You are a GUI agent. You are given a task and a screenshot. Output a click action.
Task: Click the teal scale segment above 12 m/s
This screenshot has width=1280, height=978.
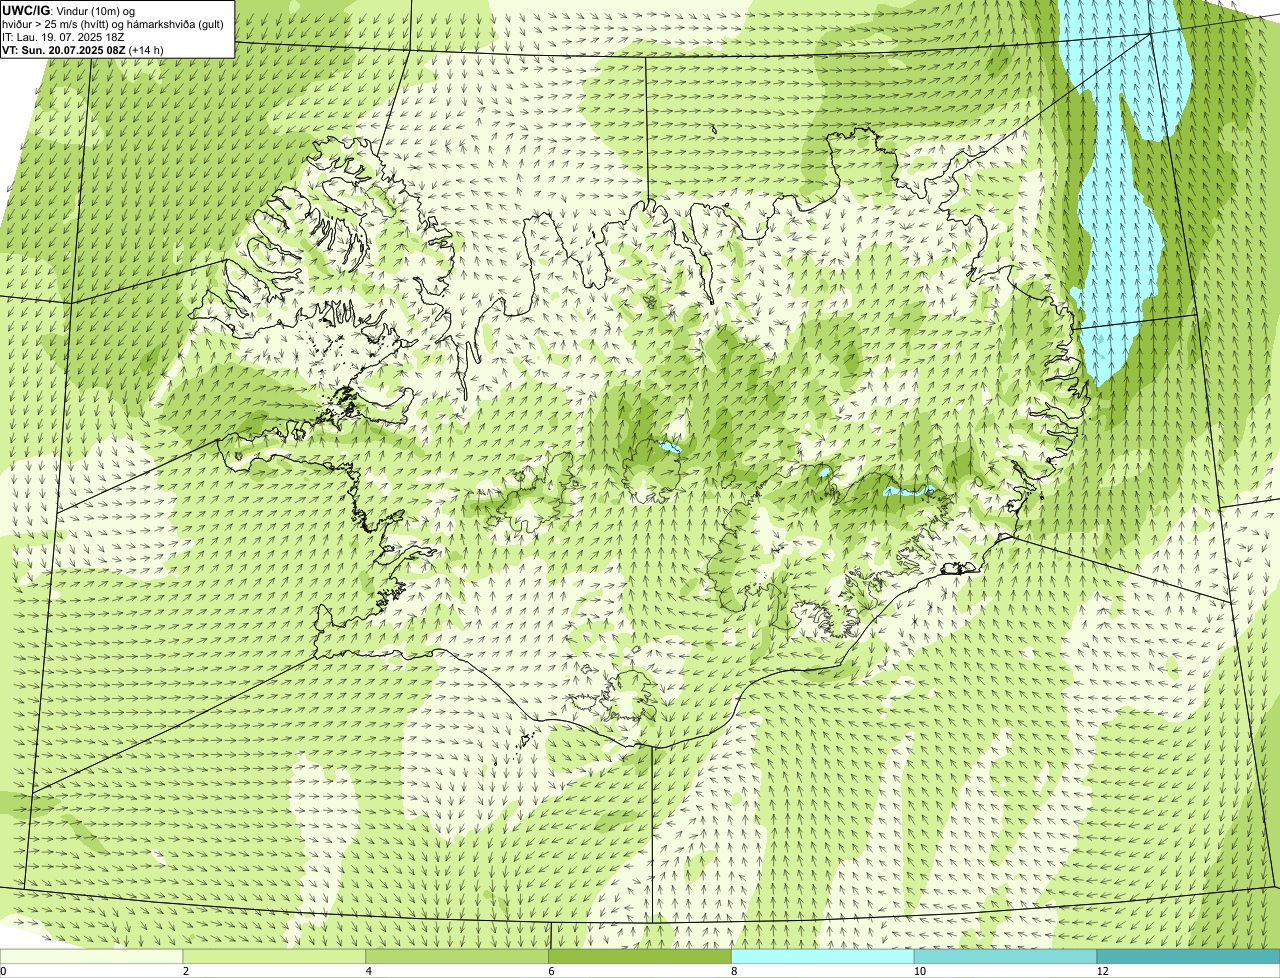tap(1188, 956)
